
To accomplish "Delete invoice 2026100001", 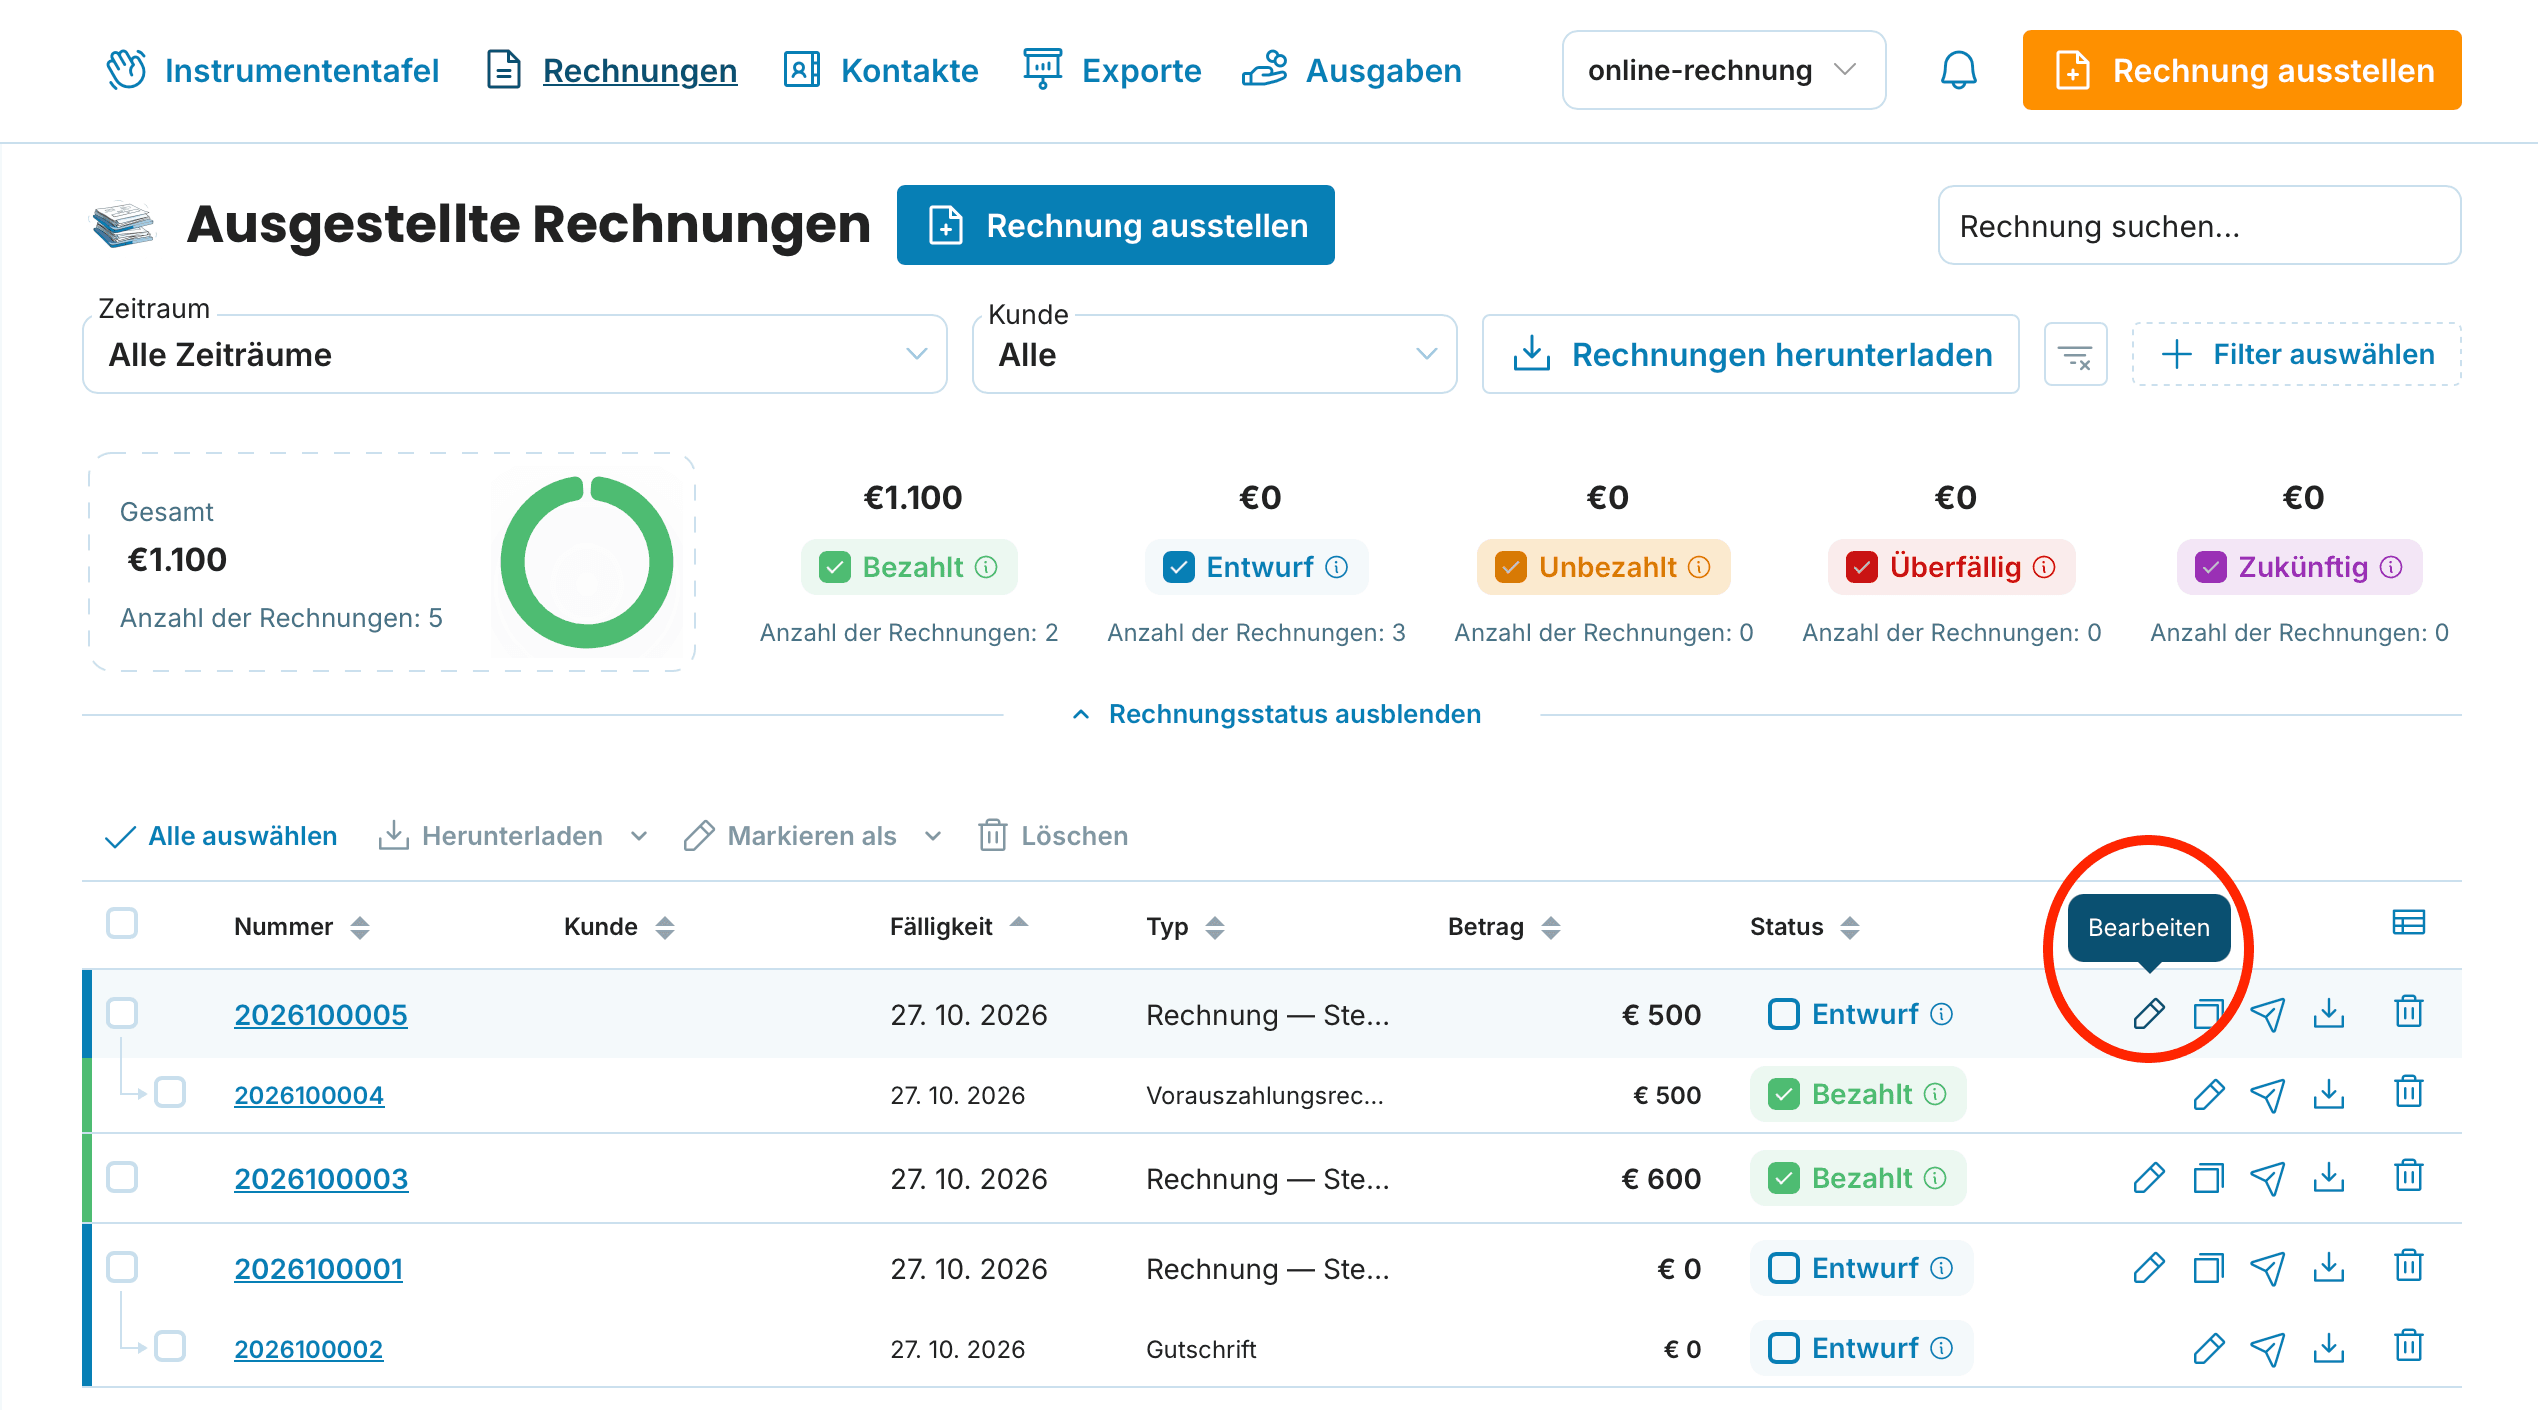I will click(2409, 1267).
